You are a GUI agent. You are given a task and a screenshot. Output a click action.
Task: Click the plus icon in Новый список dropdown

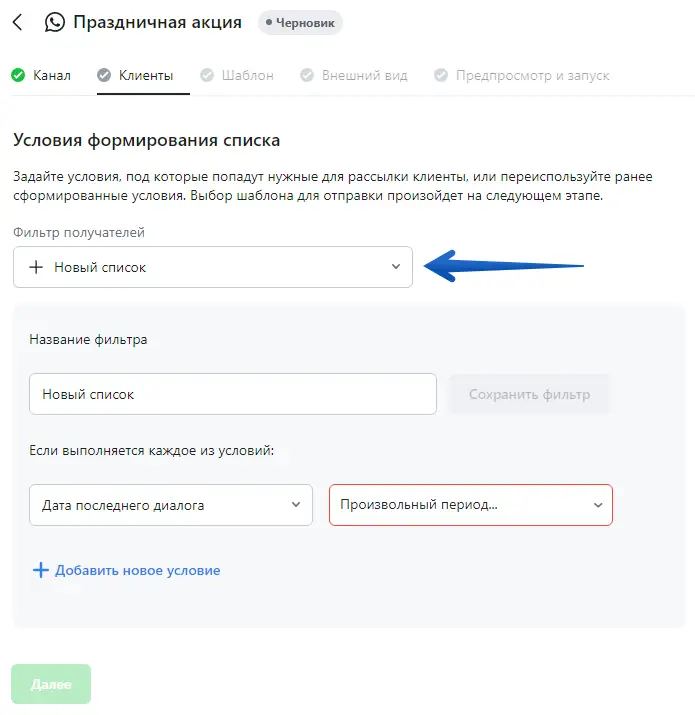coord(36,267)
